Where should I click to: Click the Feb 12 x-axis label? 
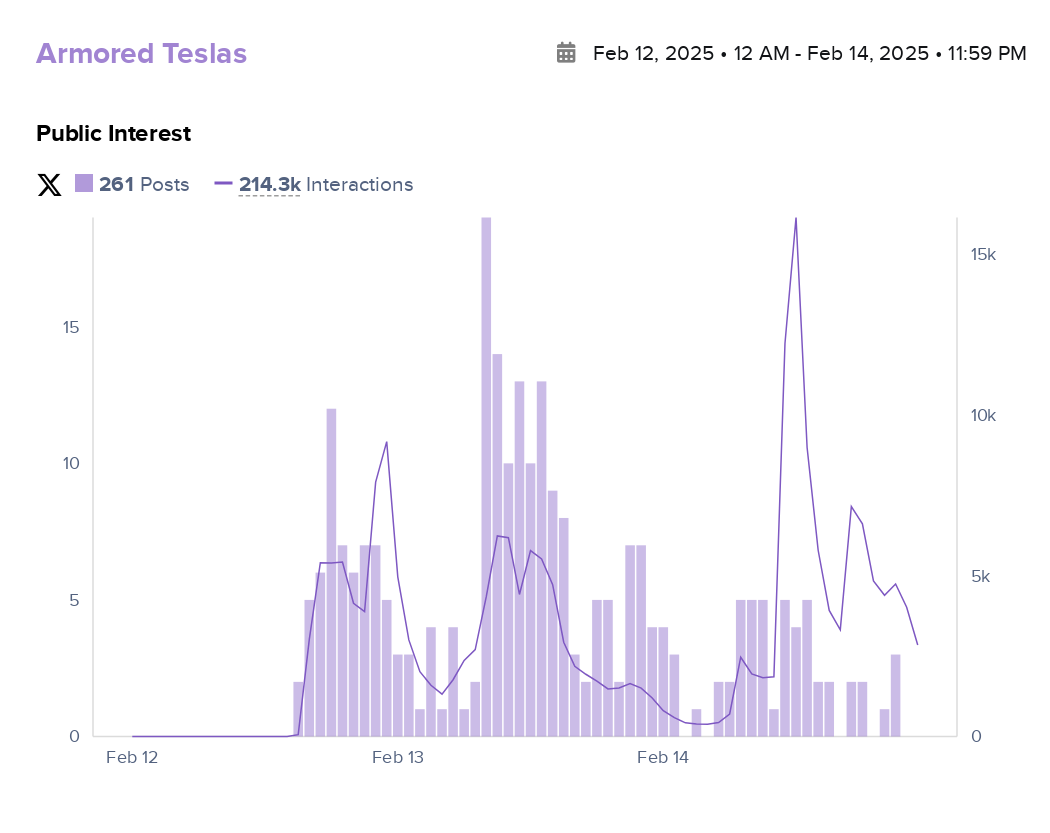coord(132,758)
